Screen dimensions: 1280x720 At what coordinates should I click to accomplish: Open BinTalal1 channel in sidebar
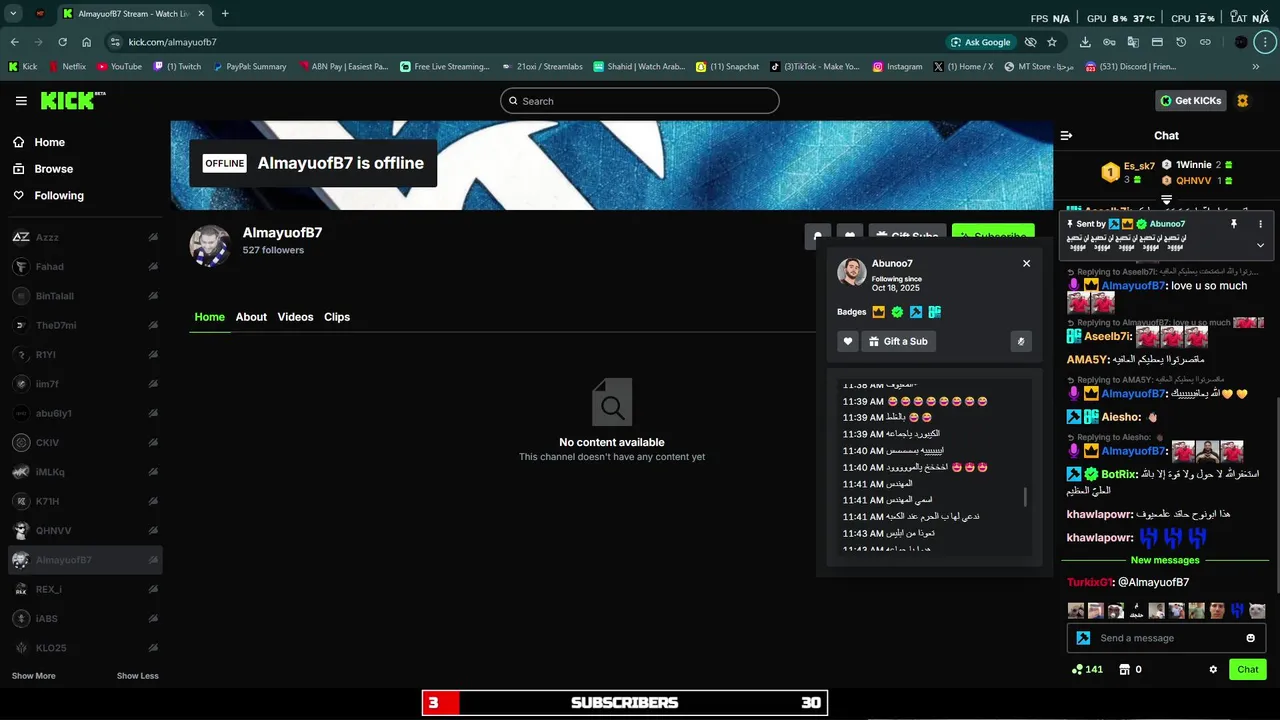pos(85,296)
